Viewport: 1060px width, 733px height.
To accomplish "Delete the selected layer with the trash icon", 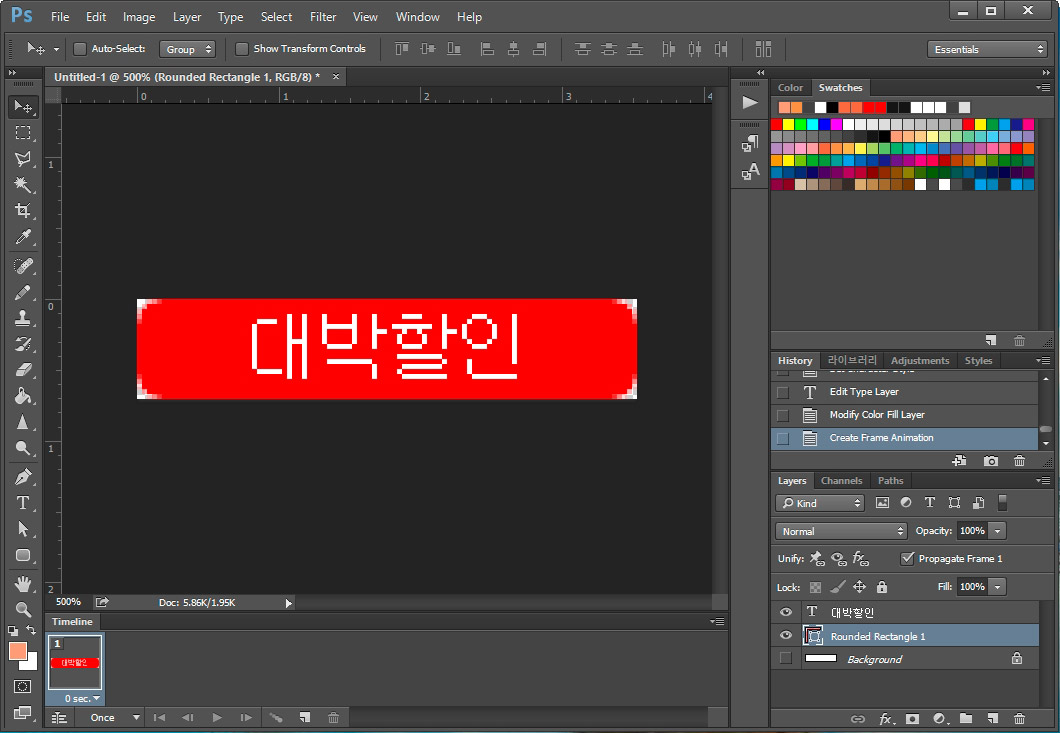I will [x=1018, y=719].
